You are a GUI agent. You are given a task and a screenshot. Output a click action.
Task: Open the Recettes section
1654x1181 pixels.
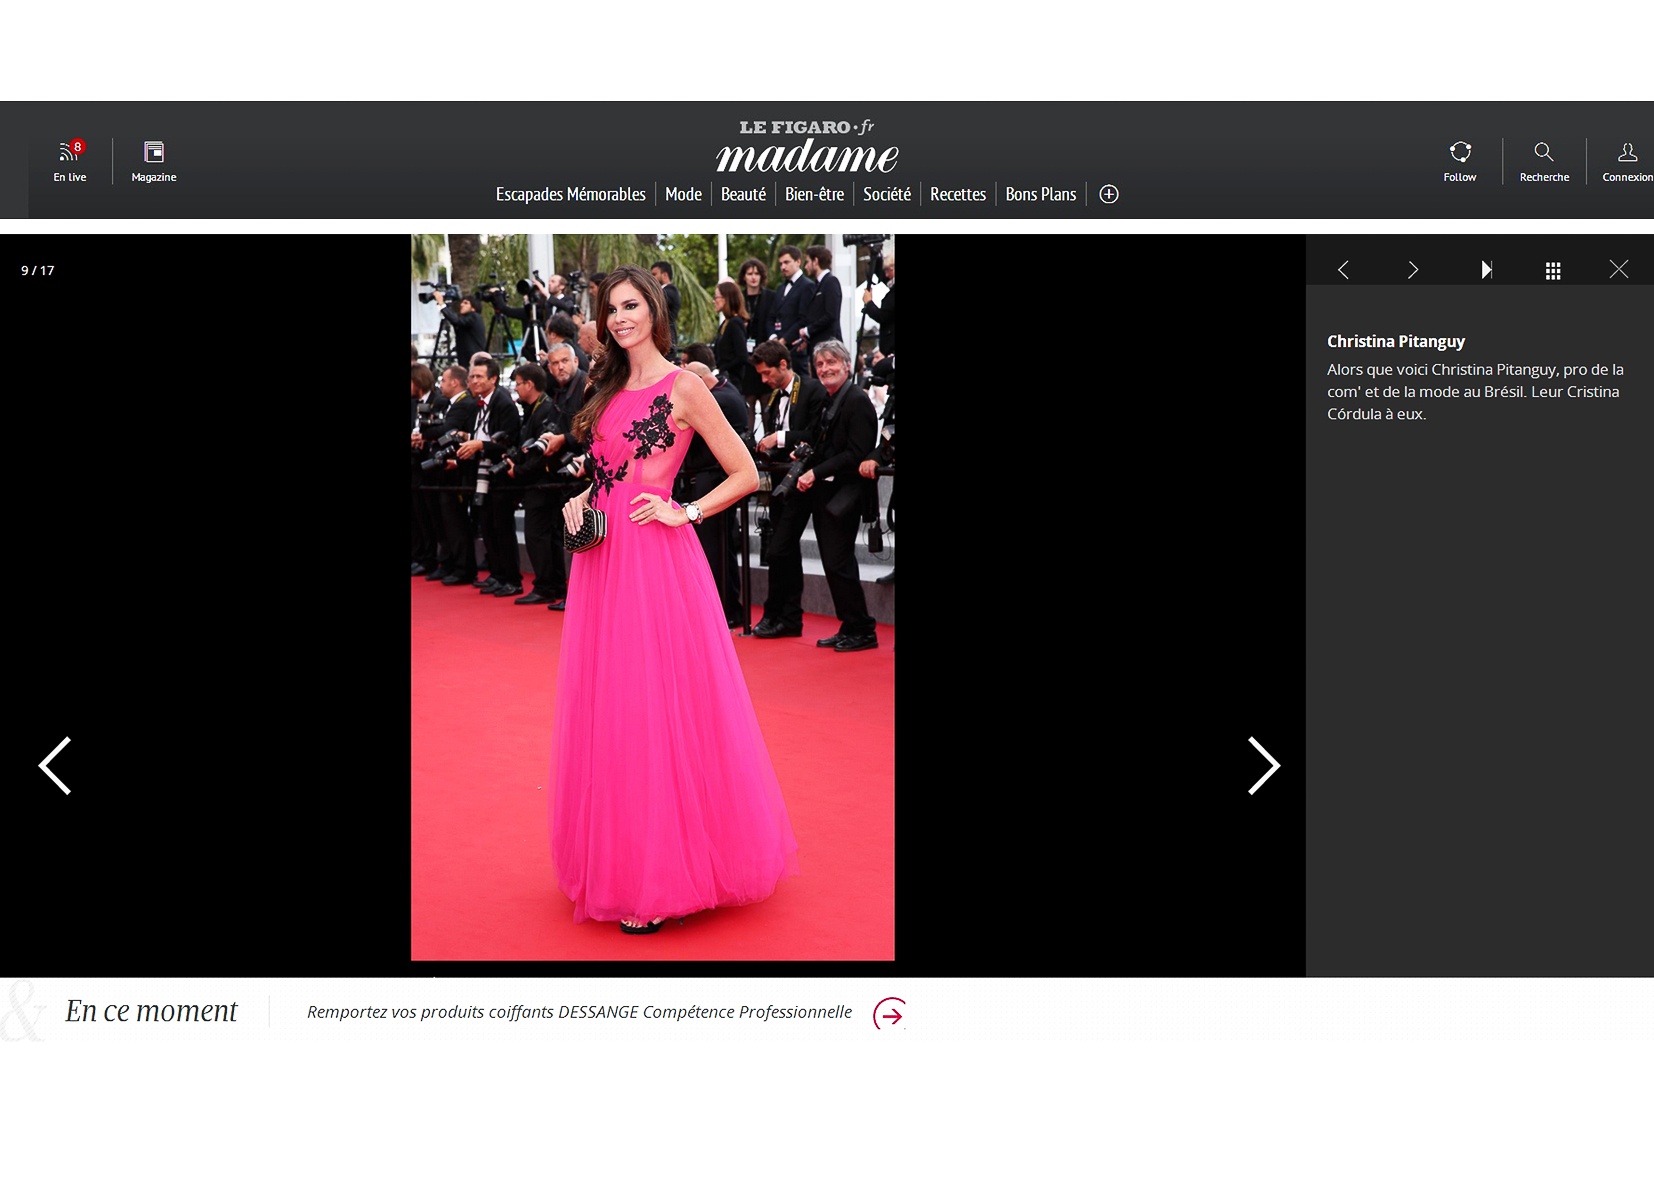point(957,194)
